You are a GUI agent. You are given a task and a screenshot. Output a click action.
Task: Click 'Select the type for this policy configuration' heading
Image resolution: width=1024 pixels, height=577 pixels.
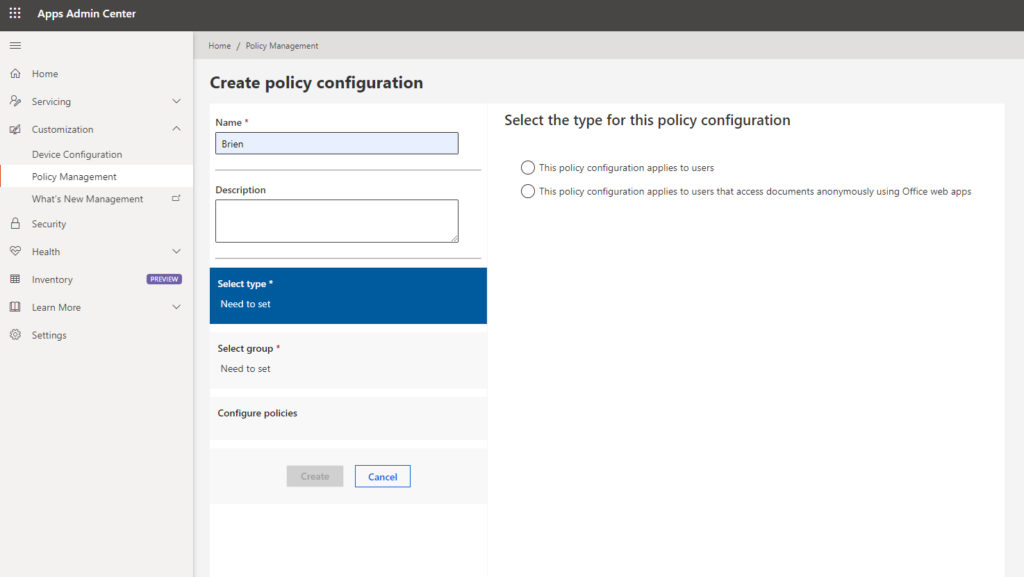[647, 120]
